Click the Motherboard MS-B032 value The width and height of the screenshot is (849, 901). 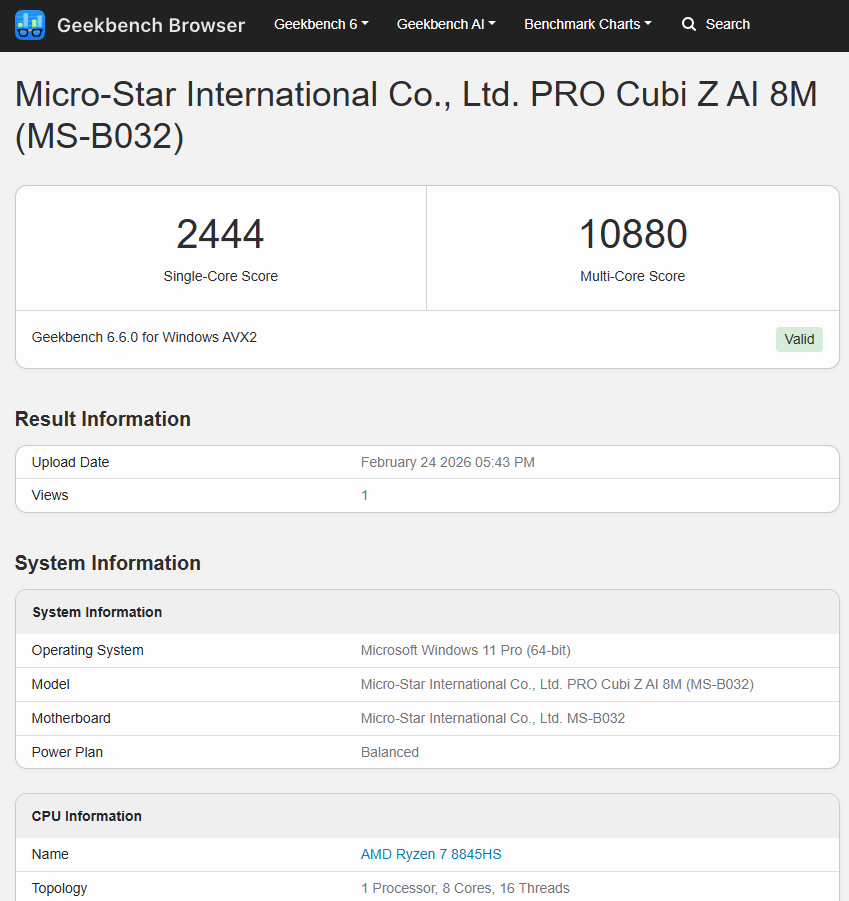pos(492,718)
